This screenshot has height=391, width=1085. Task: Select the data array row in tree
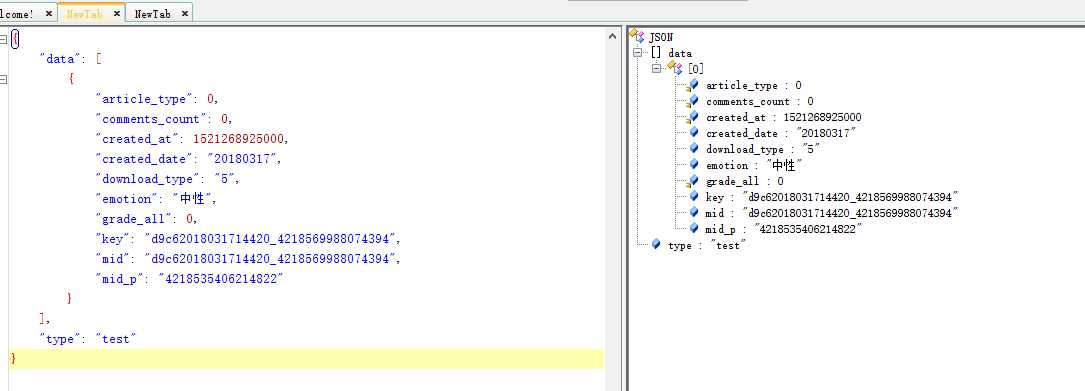671,53
